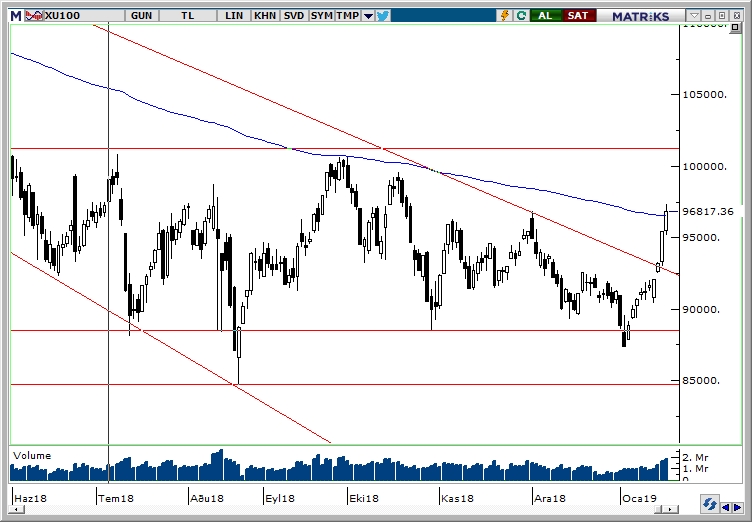Click the Eyl18 date axis label
This screenshot has width=752, height=522.
280,498
